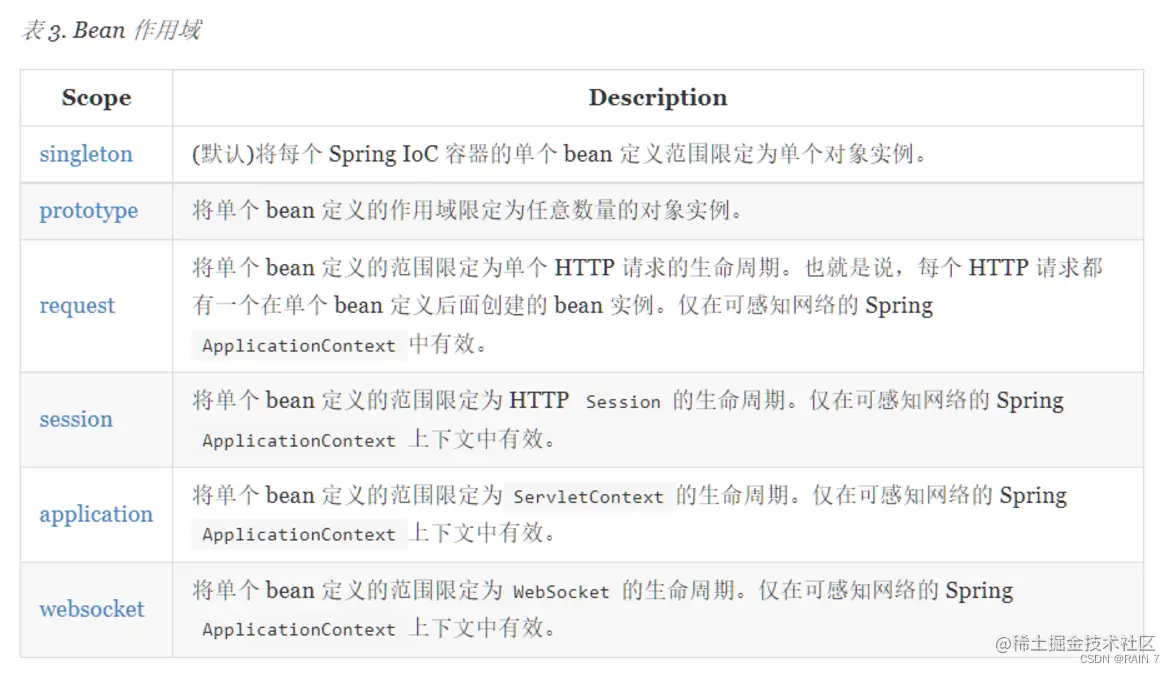Open the singleton scope link
Image resolution: width=1175 pixels, height=673 pixels.
pyautogui.click(x=86, y=154)
